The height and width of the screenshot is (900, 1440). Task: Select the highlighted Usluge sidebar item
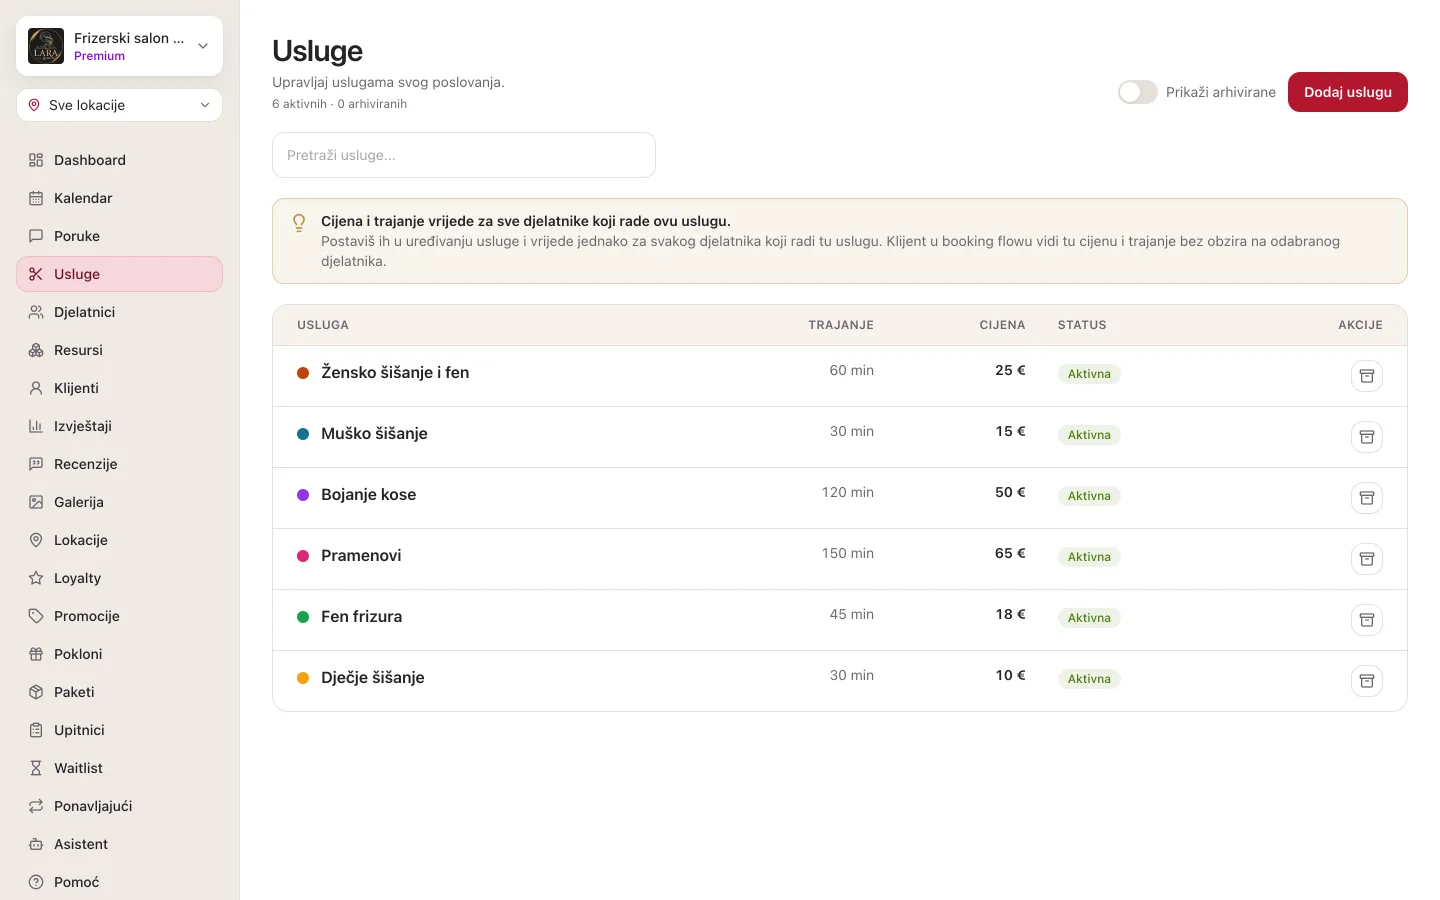click(x=119, y=274)
